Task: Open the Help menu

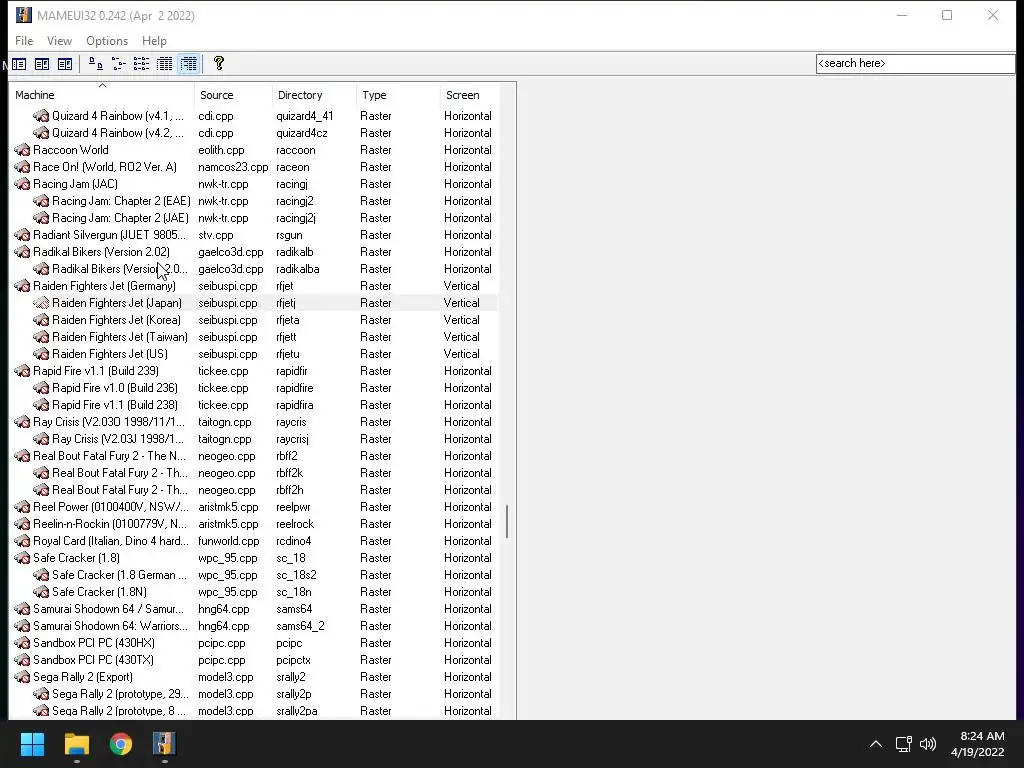Action: (x=154, y=40)
